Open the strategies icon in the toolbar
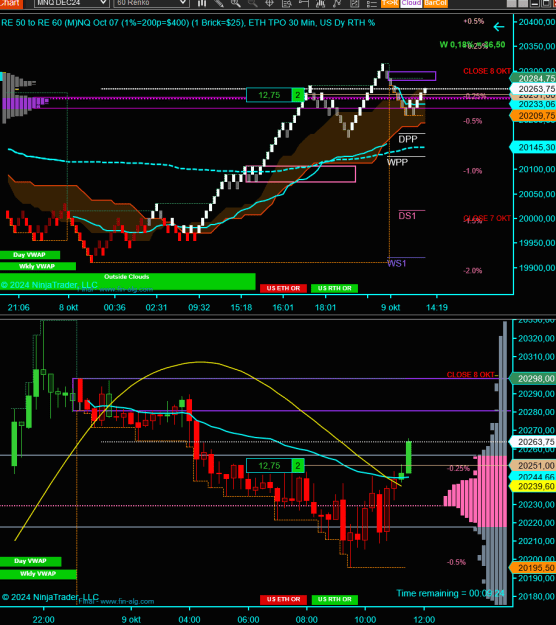The height and width of the screenshot is (625, 556). 337,3
